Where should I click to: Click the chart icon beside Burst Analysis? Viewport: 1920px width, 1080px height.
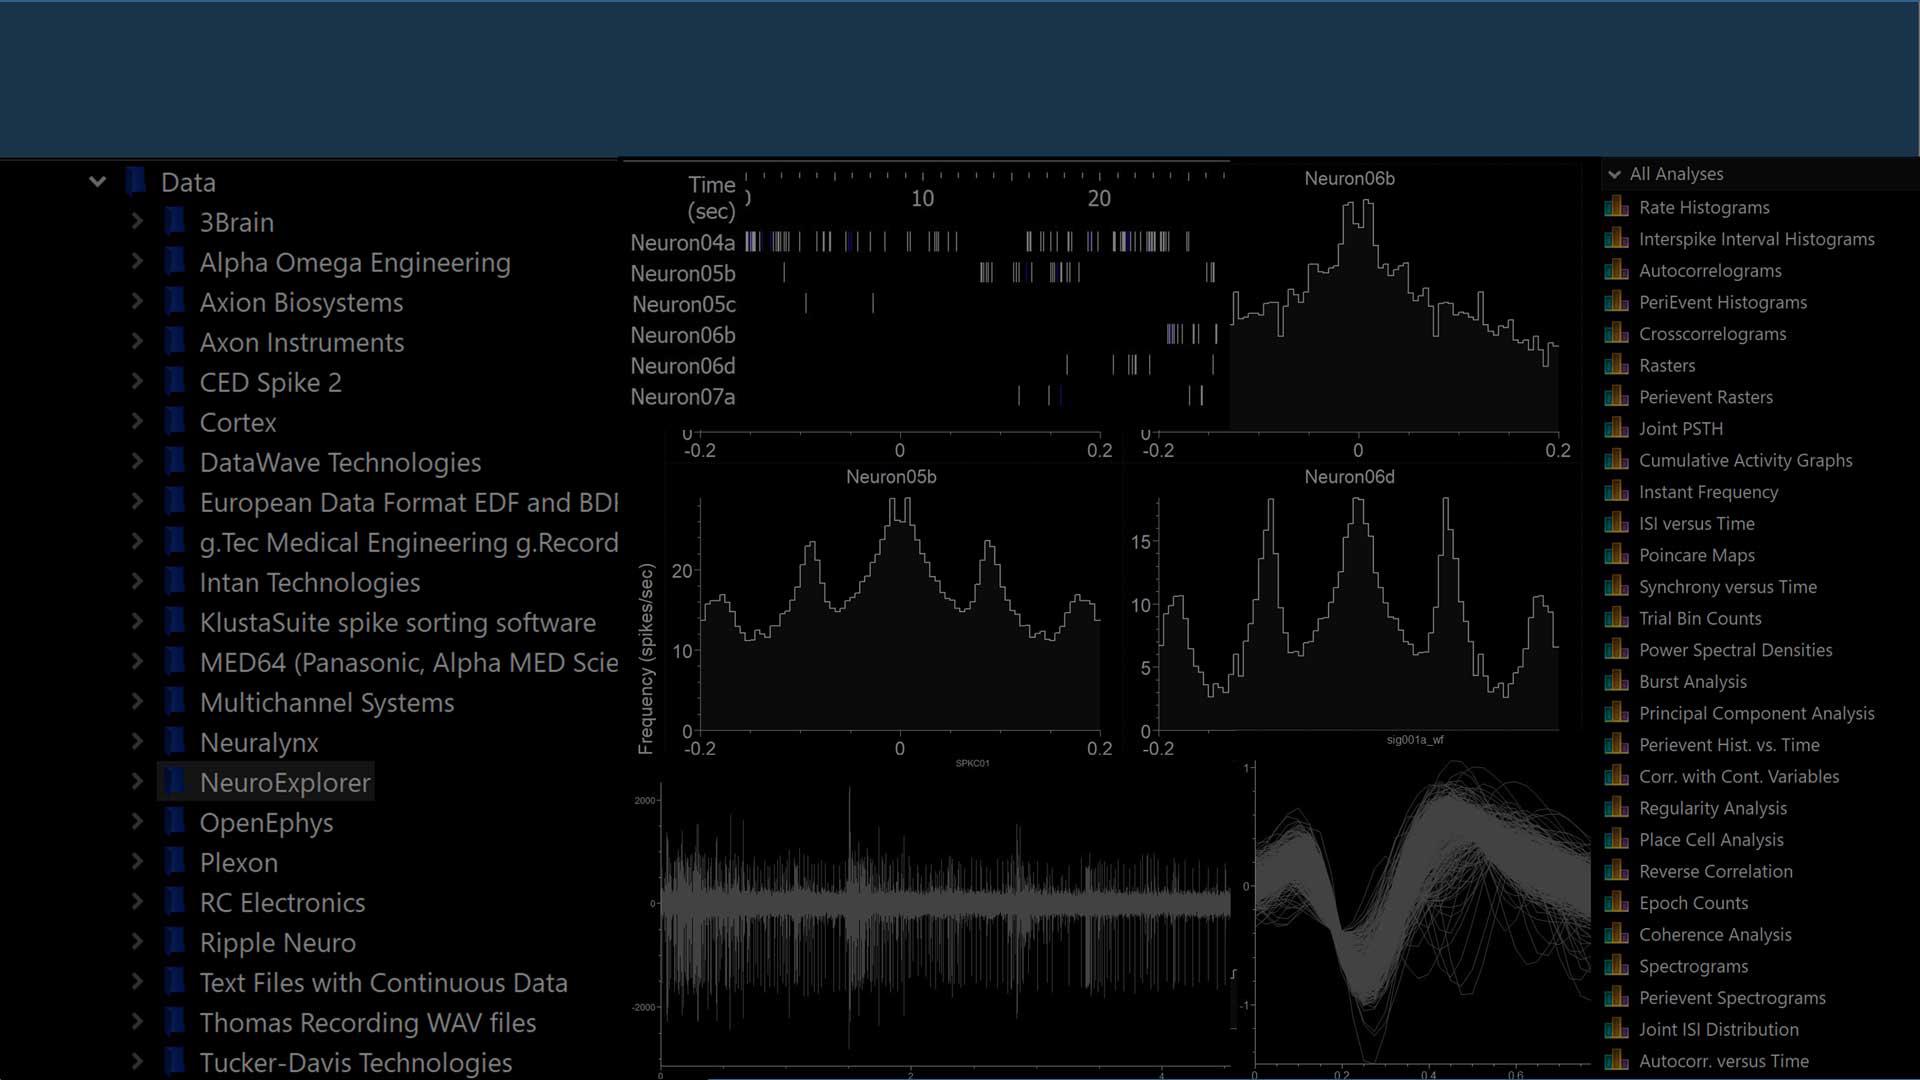(1616, 681)
